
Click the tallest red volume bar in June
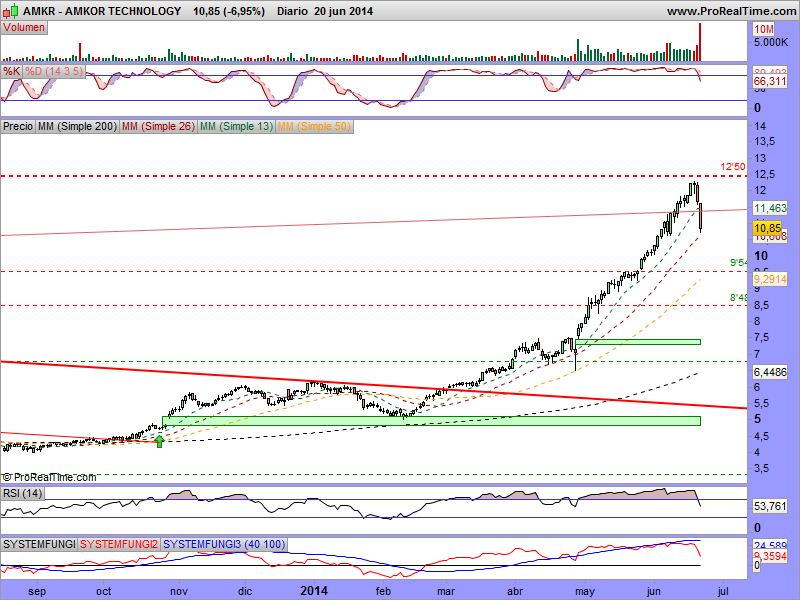[700, 42]
